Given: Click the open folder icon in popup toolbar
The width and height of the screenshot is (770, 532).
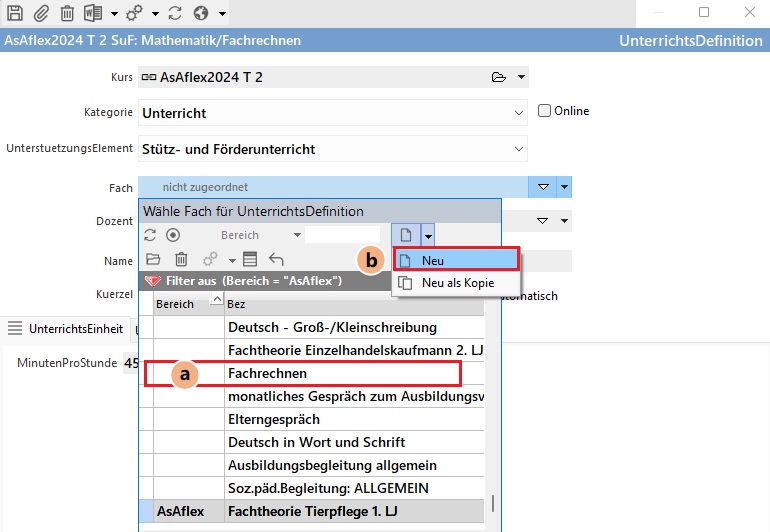Looking at the screenshot, I should tap(153, 259).
